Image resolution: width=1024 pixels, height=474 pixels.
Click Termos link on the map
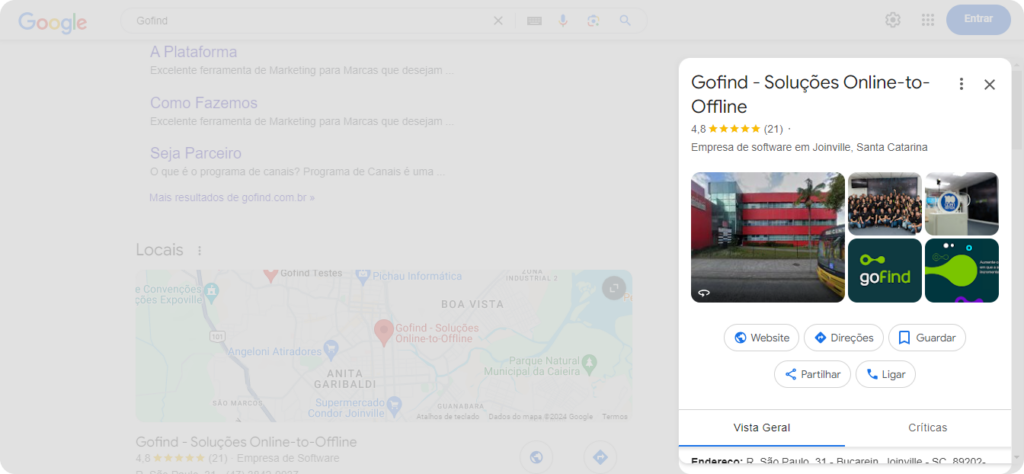[x=615, y=417]
